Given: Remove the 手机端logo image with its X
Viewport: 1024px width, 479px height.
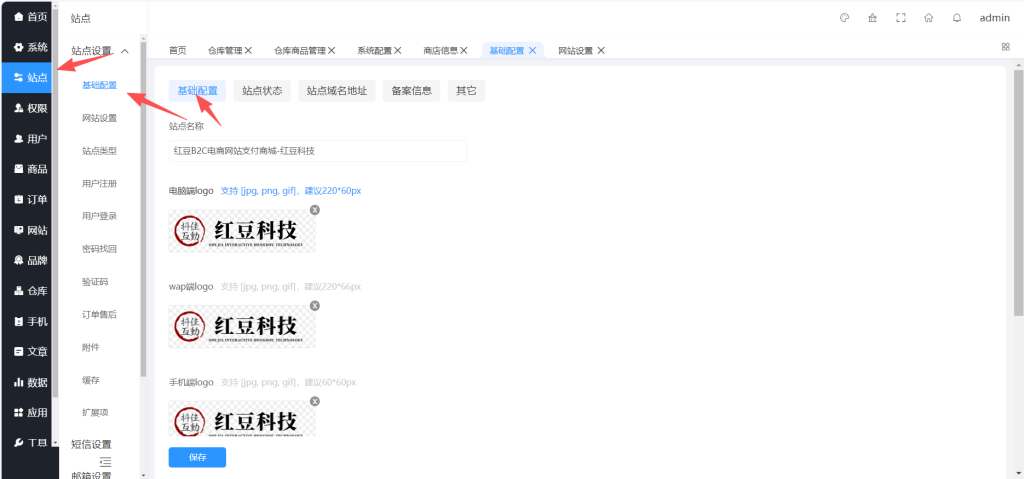Looking at the screenshot, I should [x=315, y=401].
